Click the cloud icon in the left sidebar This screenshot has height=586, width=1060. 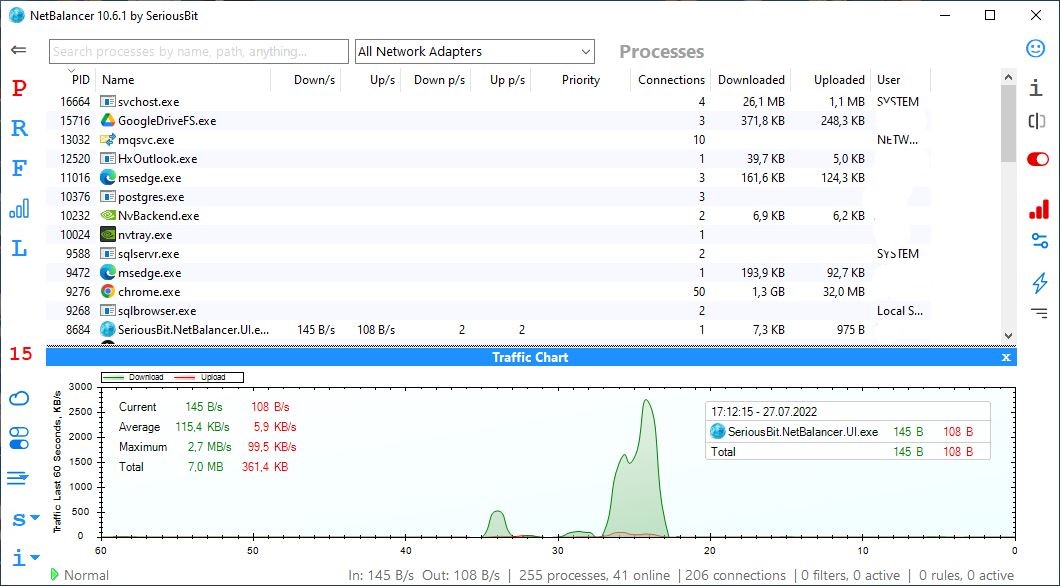19,398
